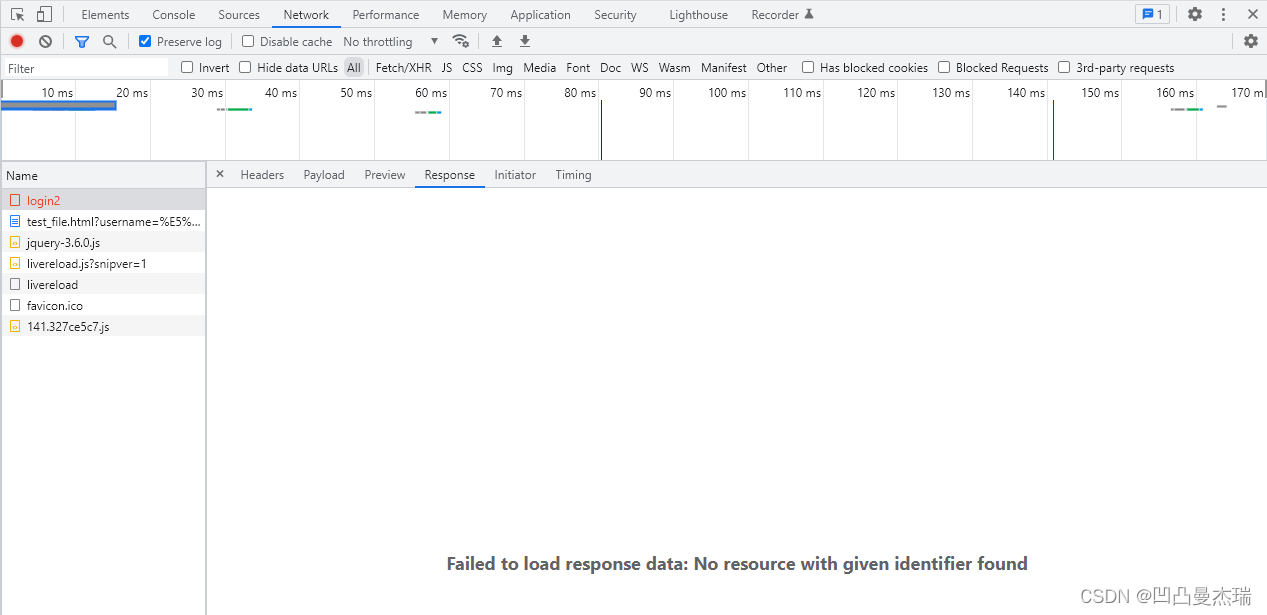This screenshot has height=615, width=1267.
Task: Open the Performance panel tab
Action: pos(386,15)
